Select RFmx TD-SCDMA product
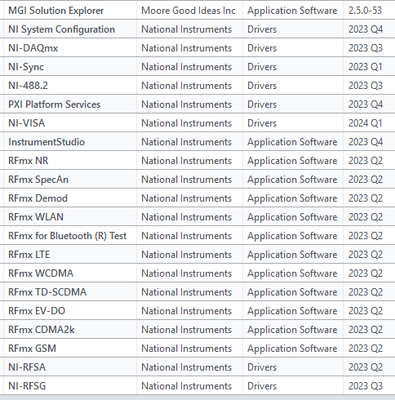 click(x=47, y=292)
